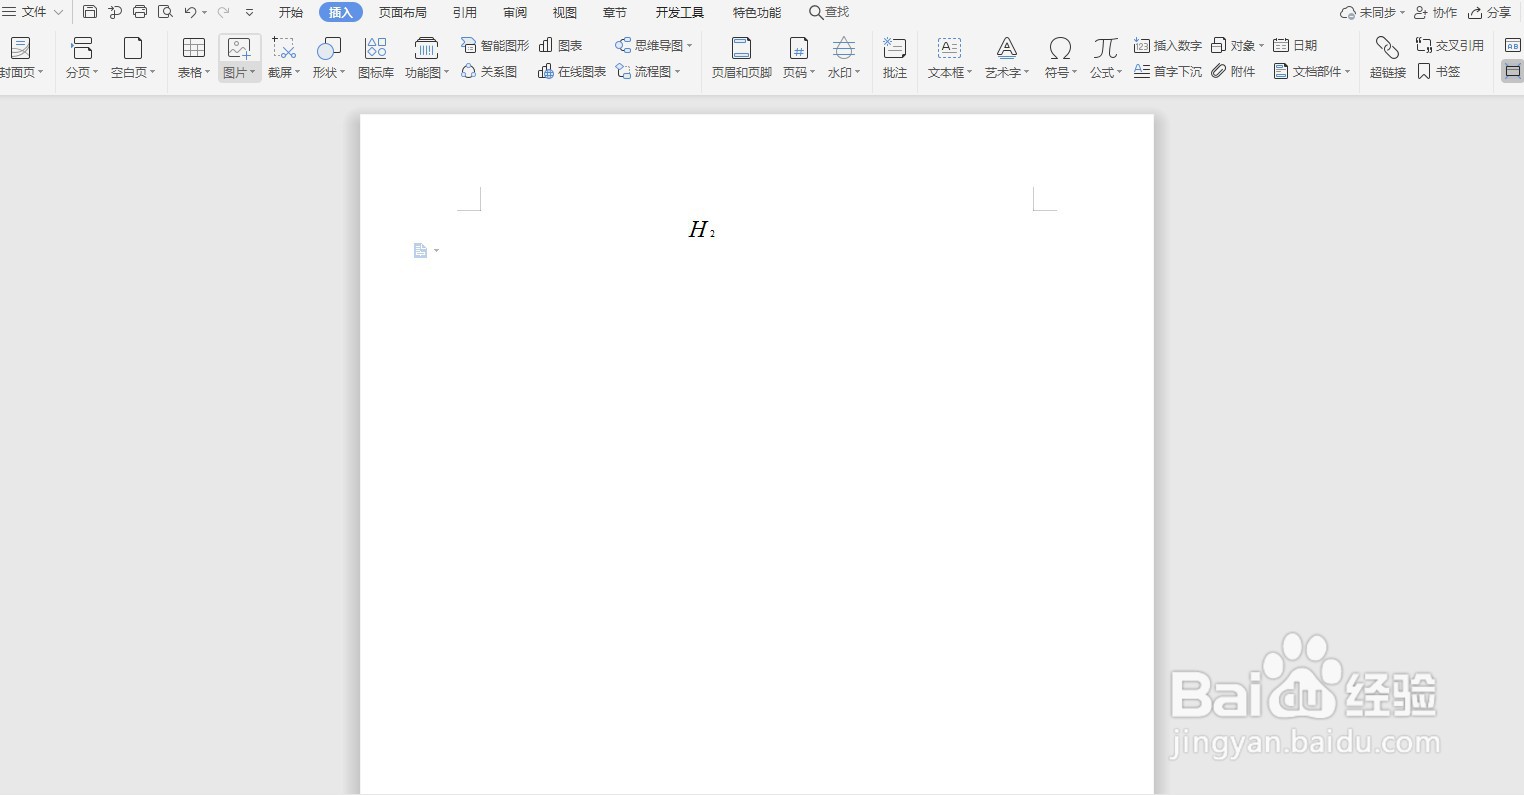Click the Print Preview icon
Viewport: 1524px width, 795px height.
click(166, 12)
